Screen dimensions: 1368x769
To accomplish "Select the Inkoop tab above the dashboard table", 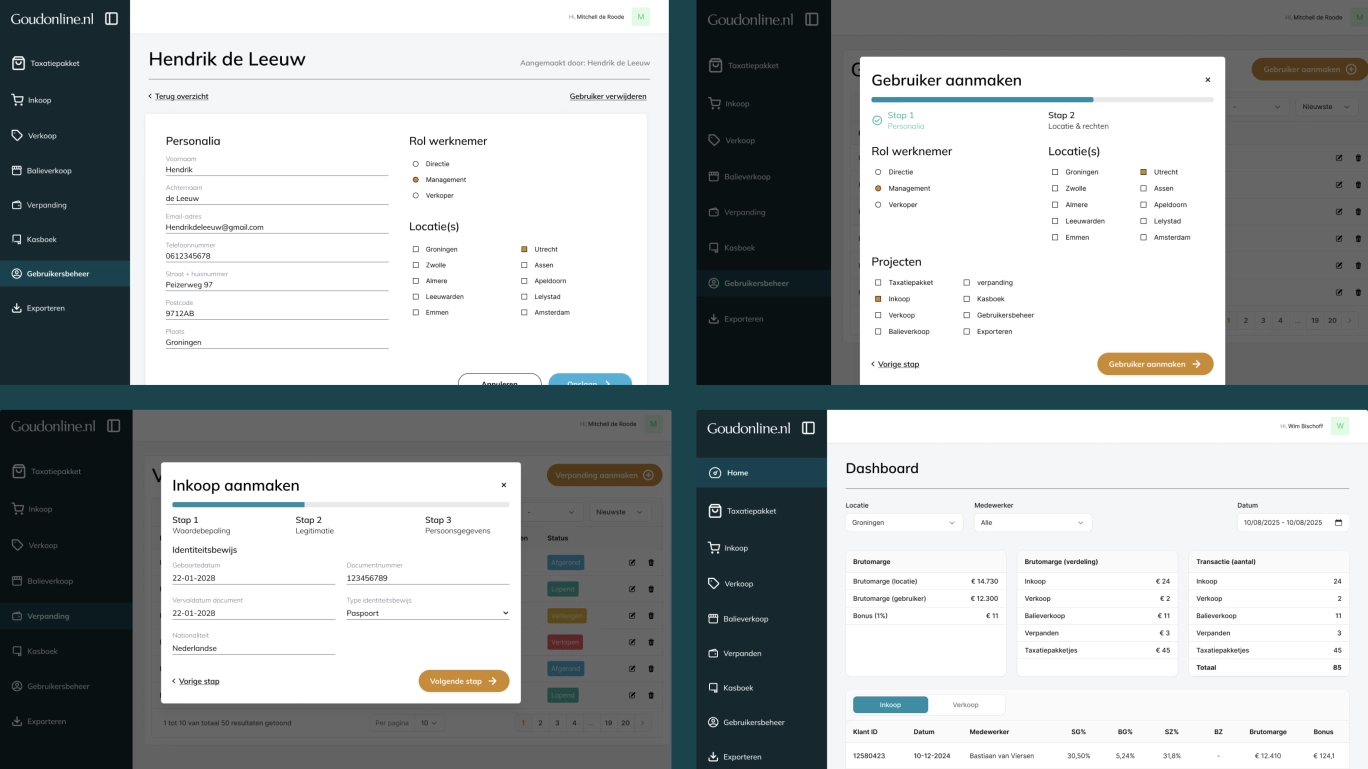I will (890, 705).
